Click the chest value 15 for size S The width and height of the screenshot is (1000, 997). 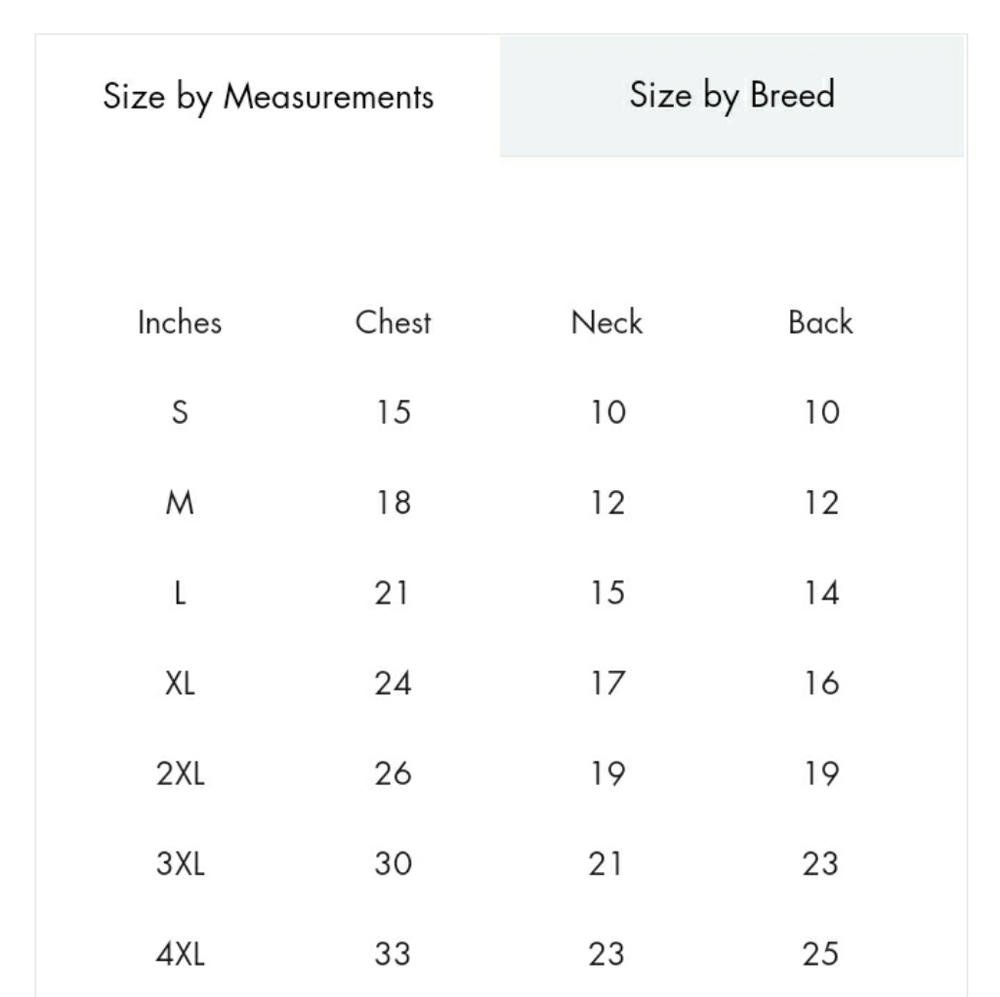(x=393, y=412)
